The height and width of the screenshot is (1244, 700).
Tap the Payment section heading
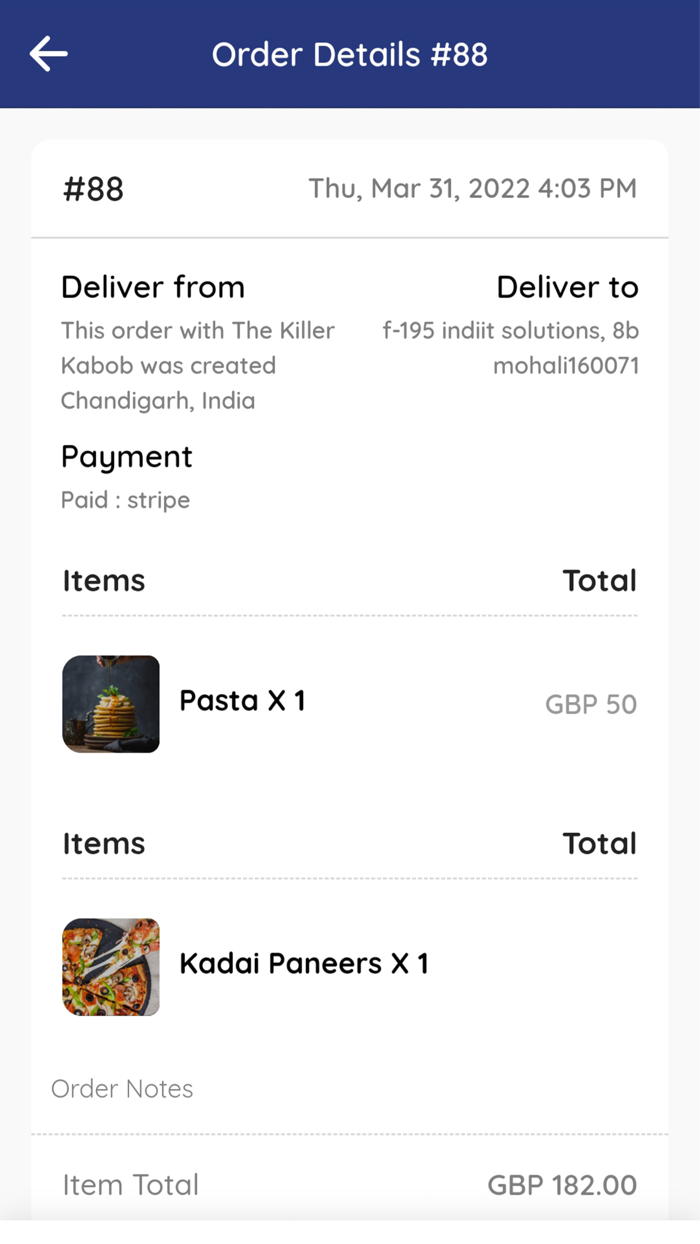pos(126,456)
